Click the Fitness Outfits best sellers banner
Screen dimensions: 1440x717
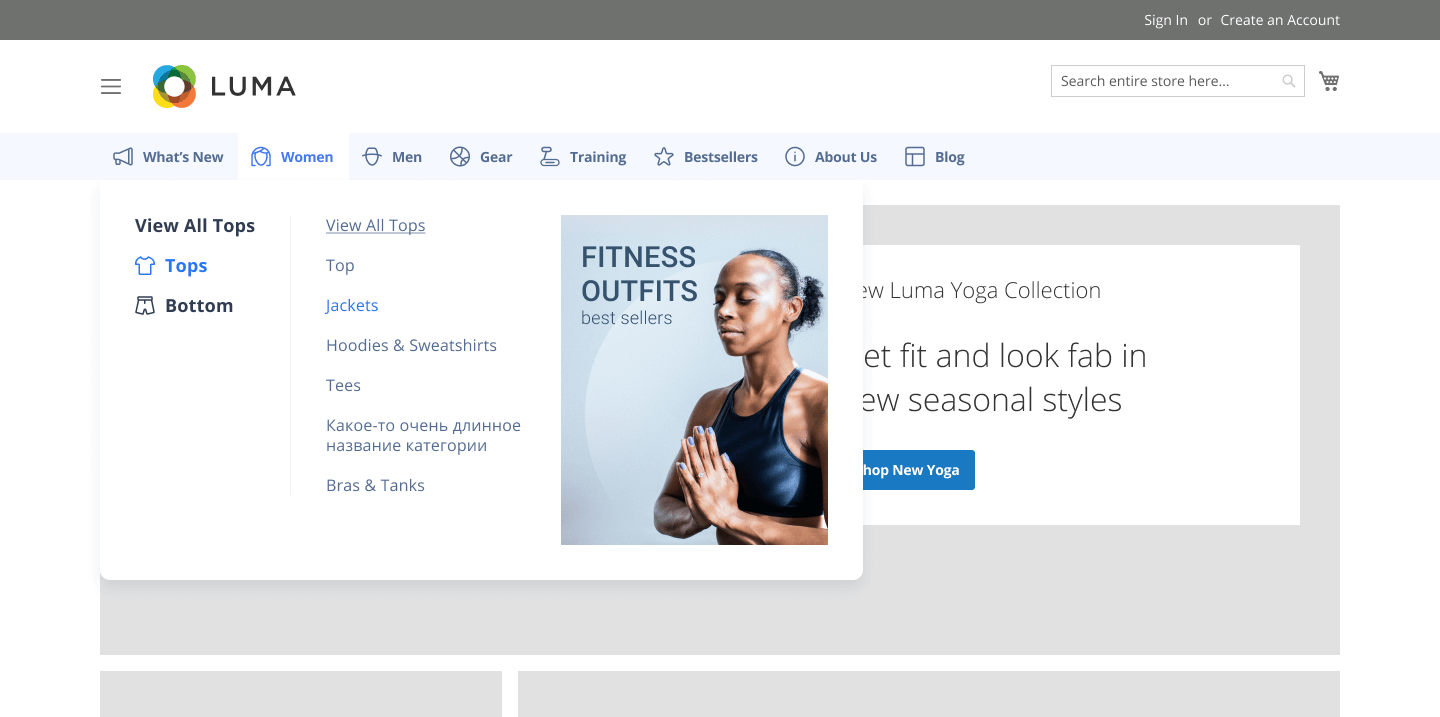694,380
